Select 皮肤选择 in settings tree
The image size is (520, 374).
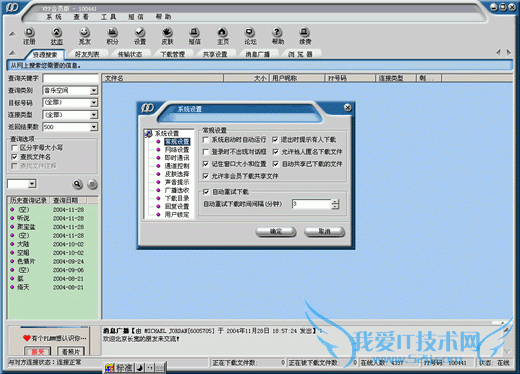[177, 174]
